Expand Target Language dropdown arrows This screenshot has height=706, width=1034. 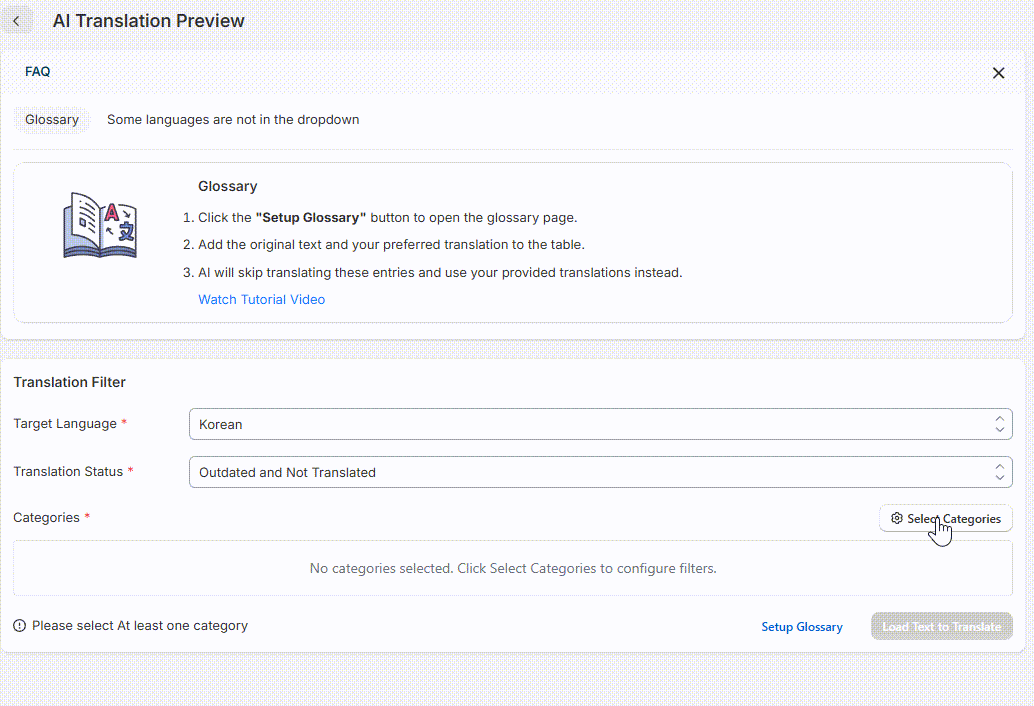click(999, 424)
